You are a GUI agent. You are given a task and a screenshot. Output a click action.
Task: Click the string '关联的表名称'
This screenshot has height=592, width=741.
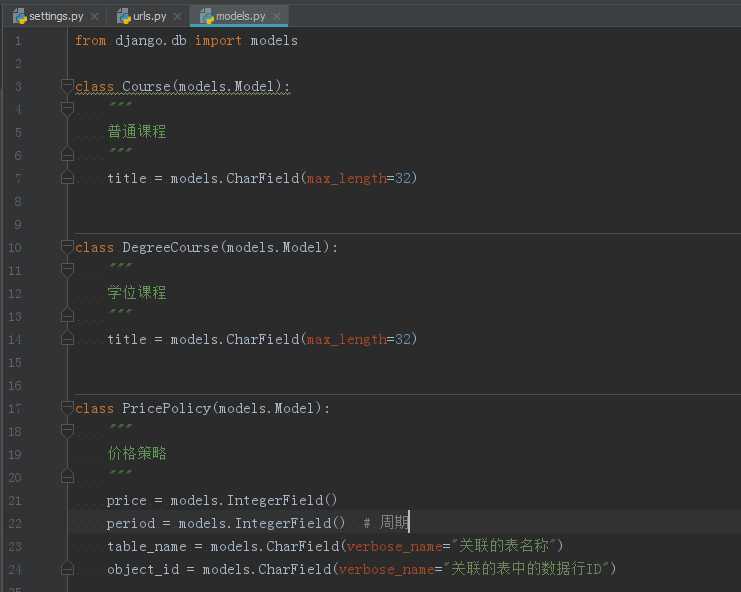(503, 546)
